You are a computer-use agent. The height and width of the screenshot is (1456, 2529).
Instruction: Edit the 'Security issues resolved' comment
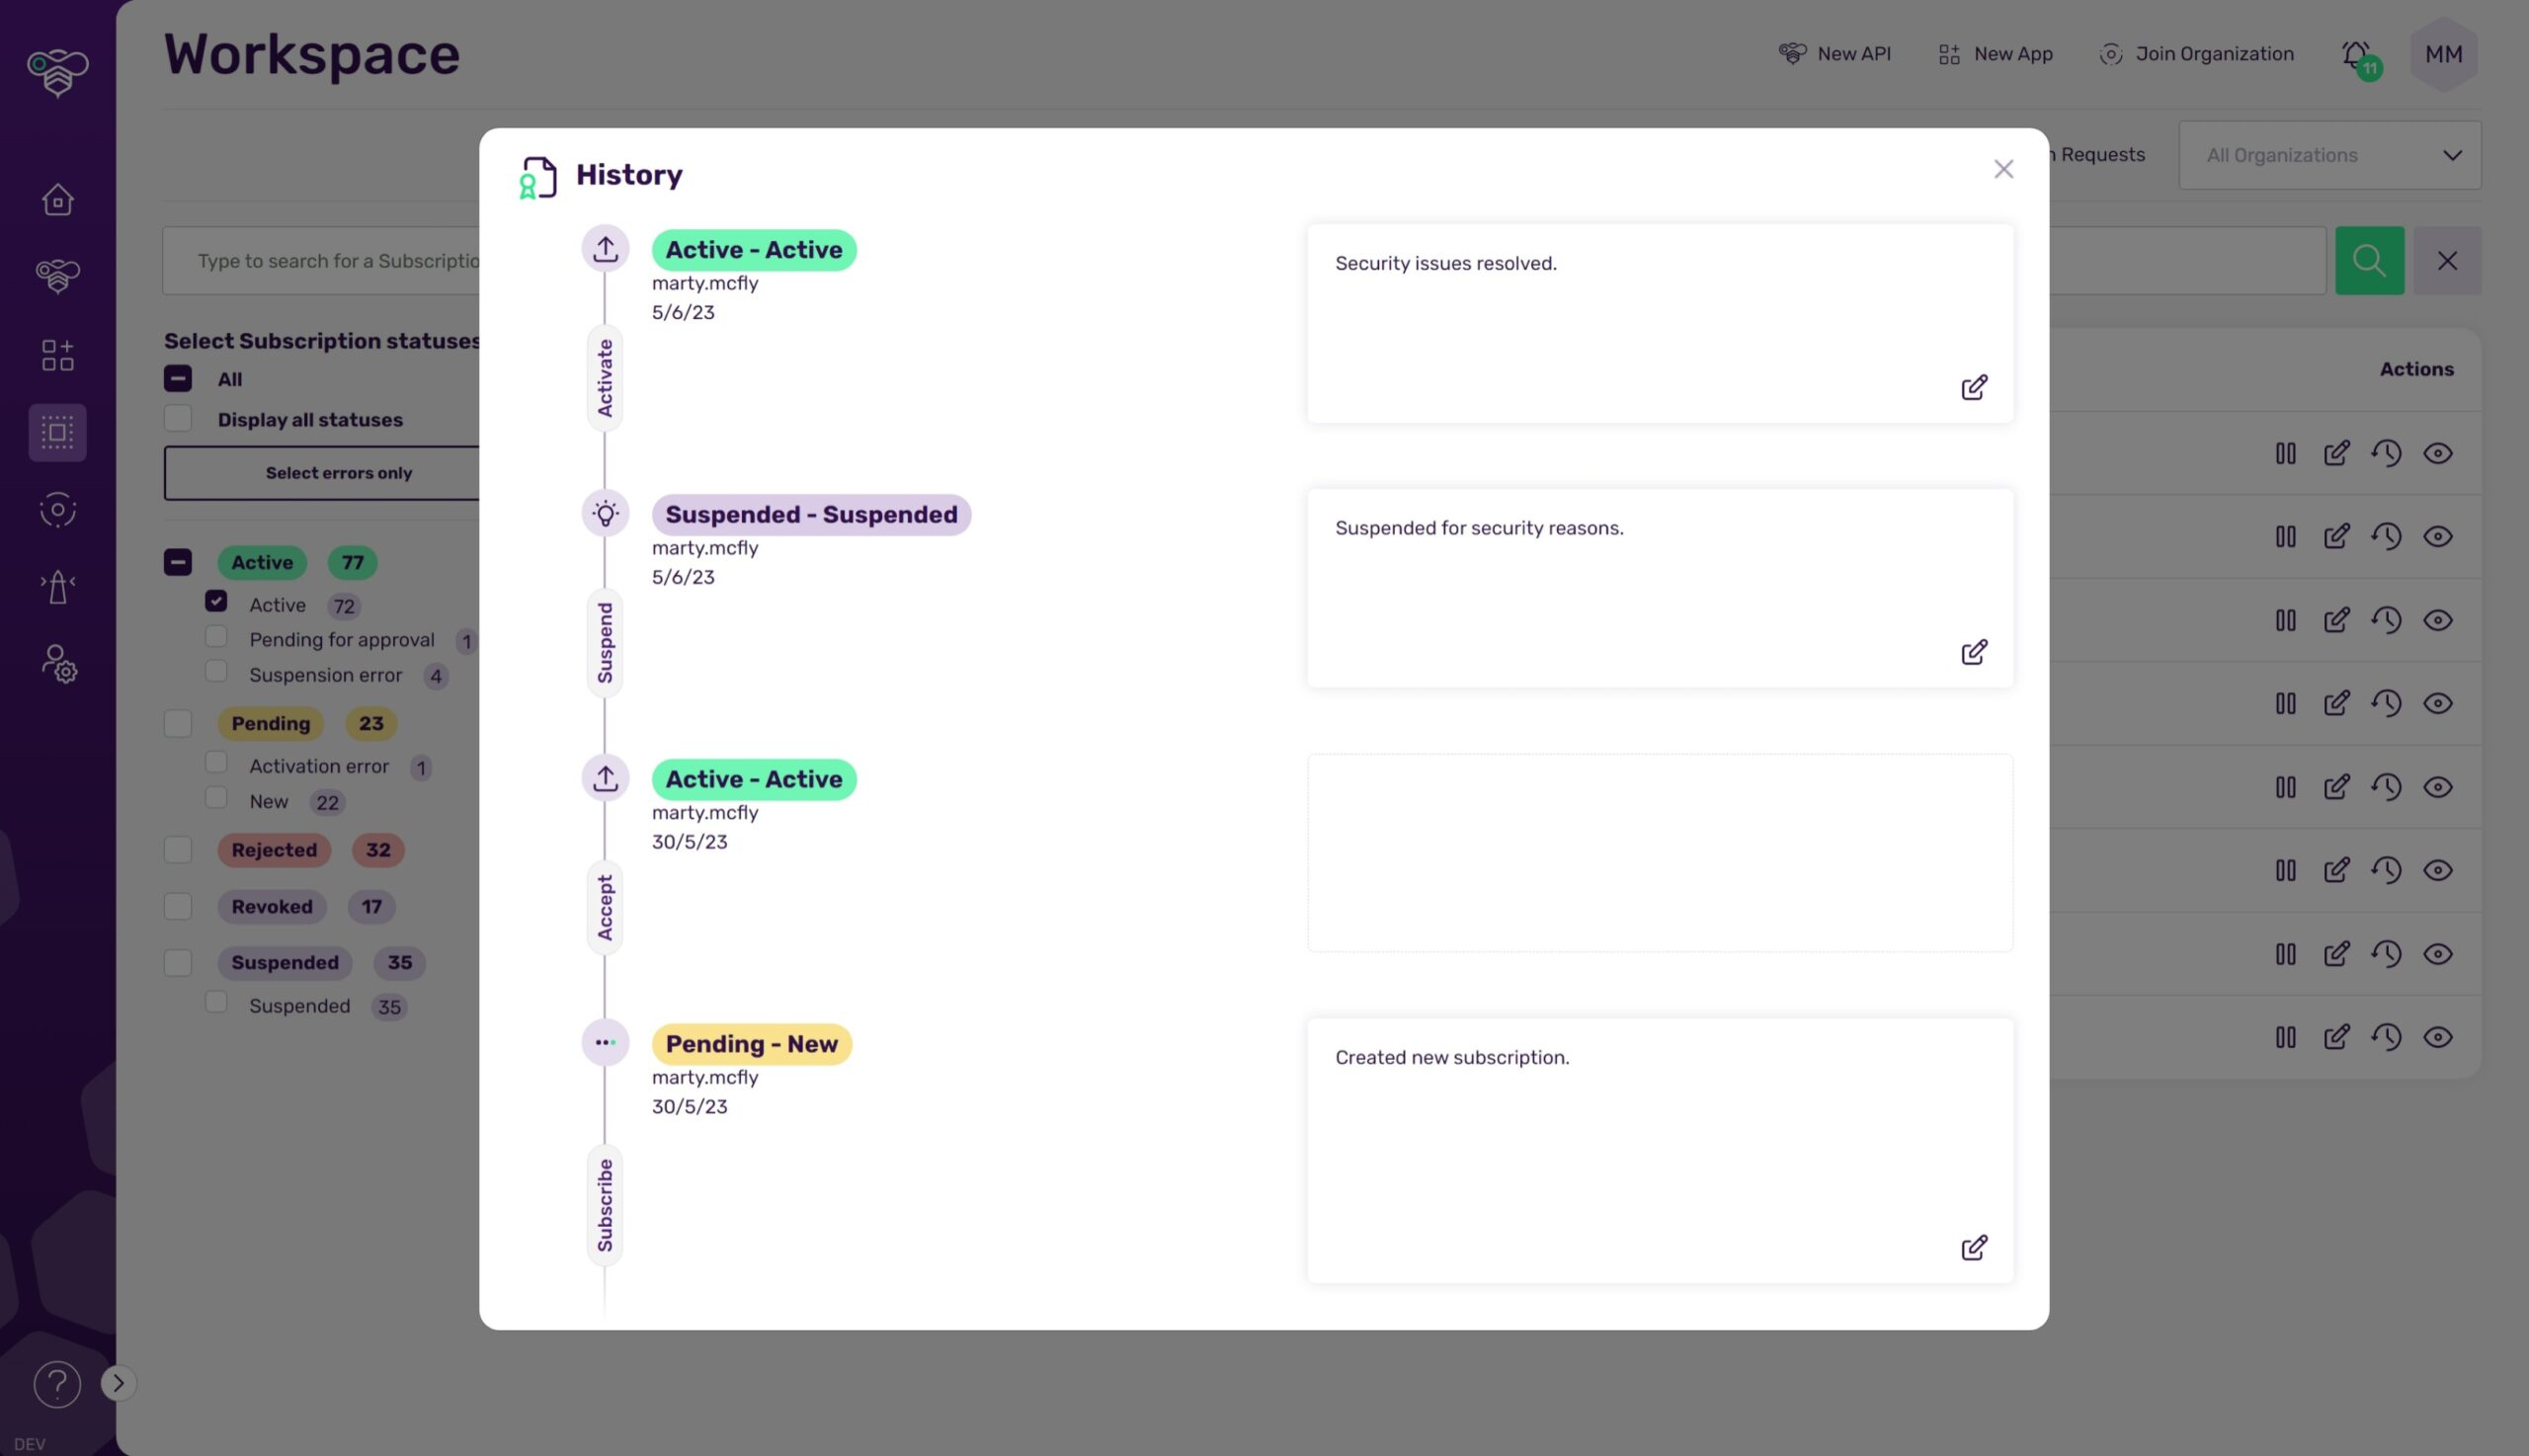1973,388
